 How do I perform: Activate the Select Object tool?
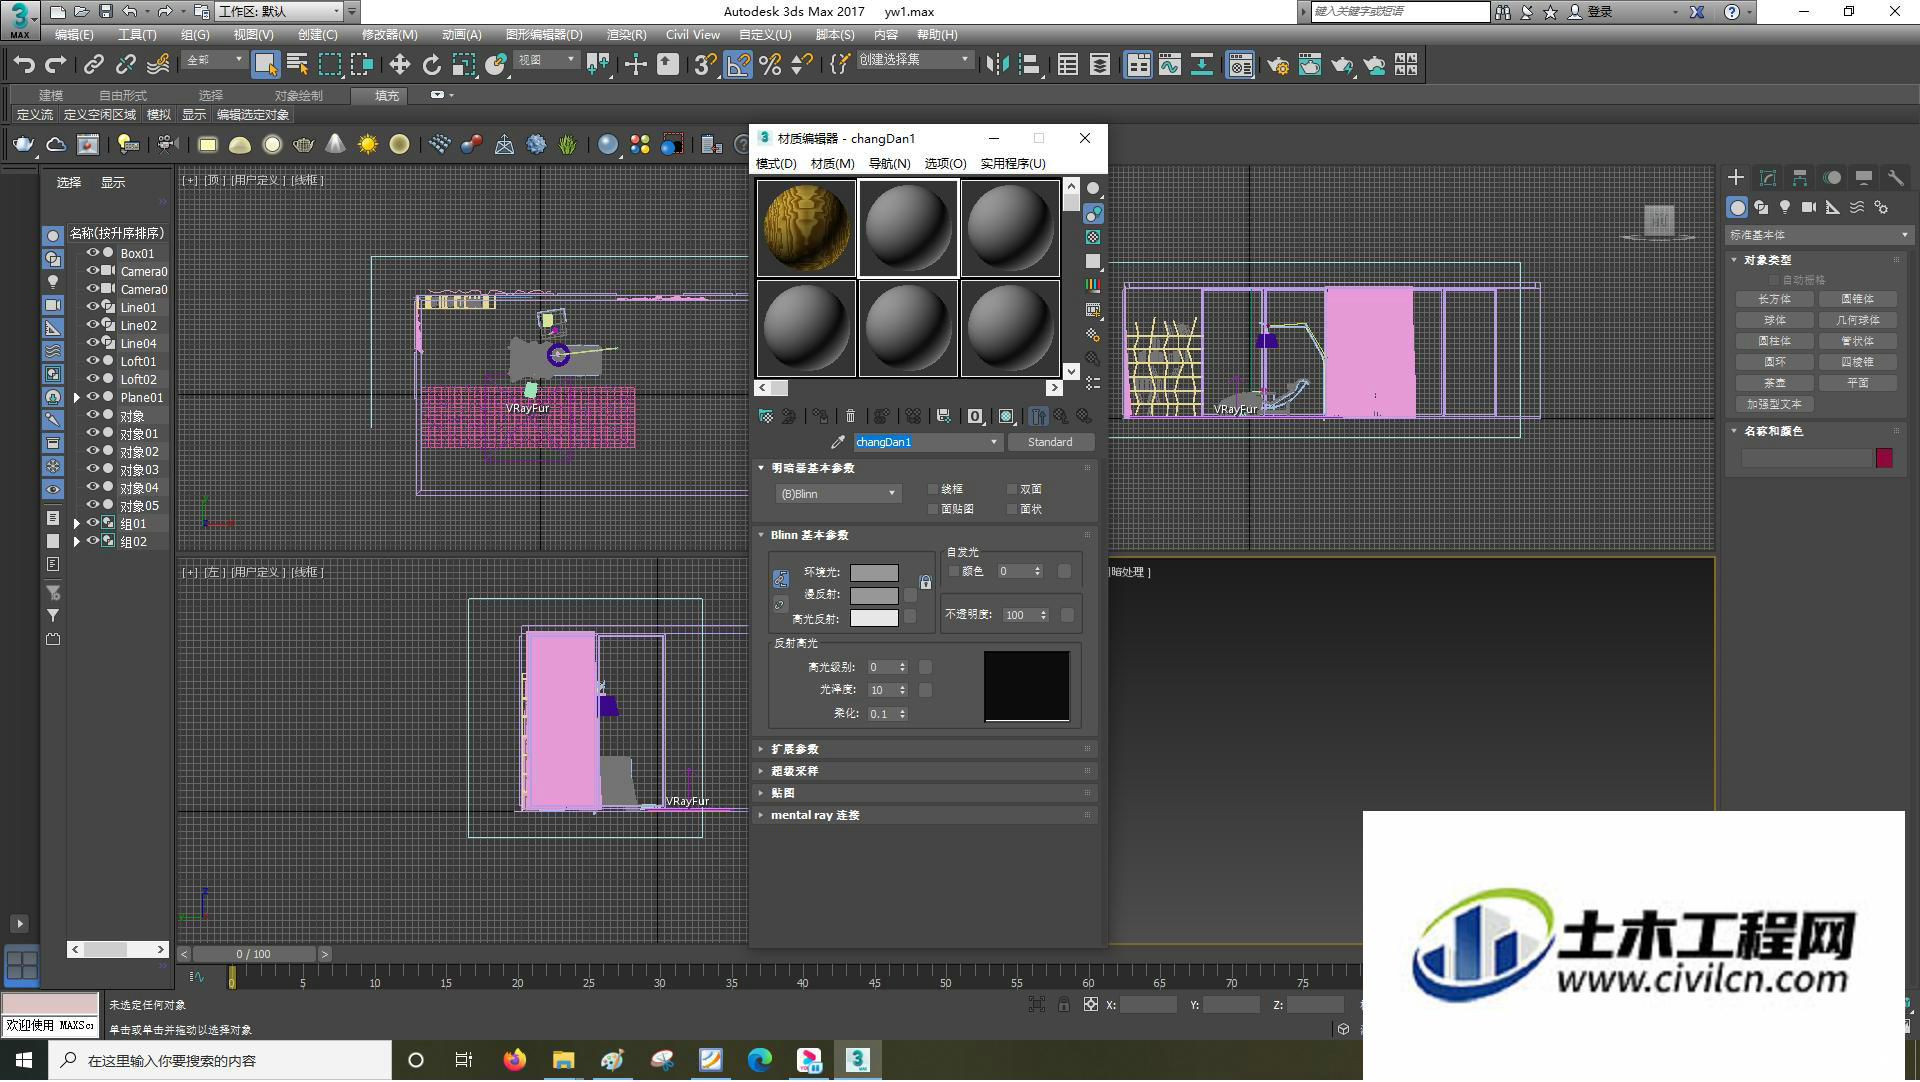pyautogui.click(x=265, y=65)
